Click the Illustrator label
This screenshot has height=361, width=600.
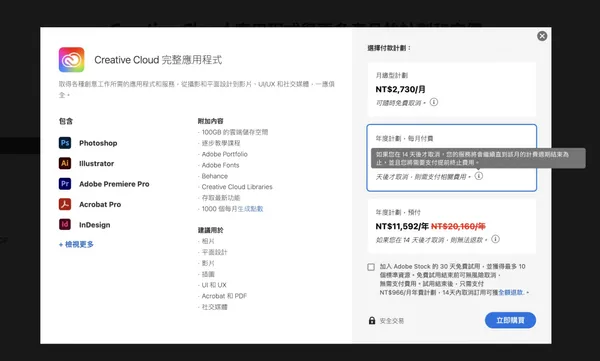96,163
